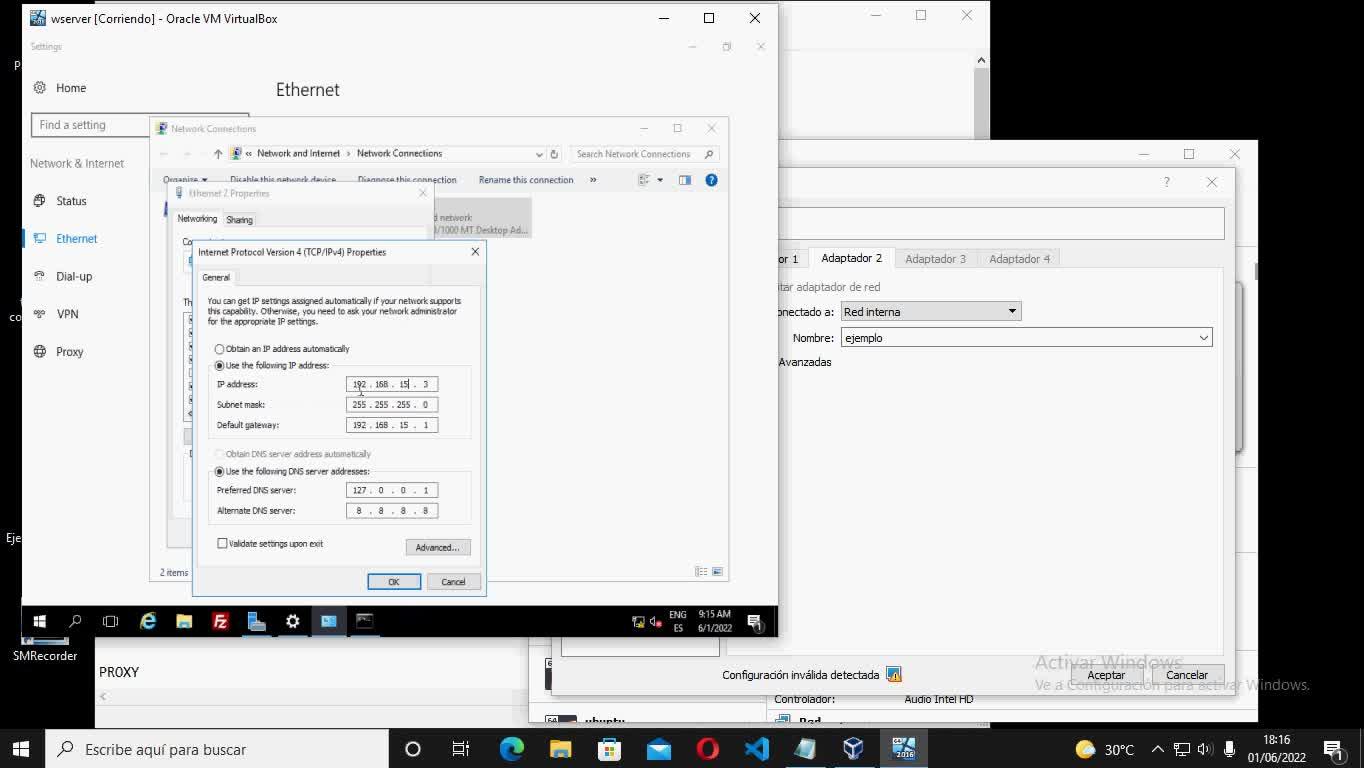Open Command Prompt from the VM taskbar
Image resolution: width=1364 pixels, height=768 pixels.
coord(364,621)
